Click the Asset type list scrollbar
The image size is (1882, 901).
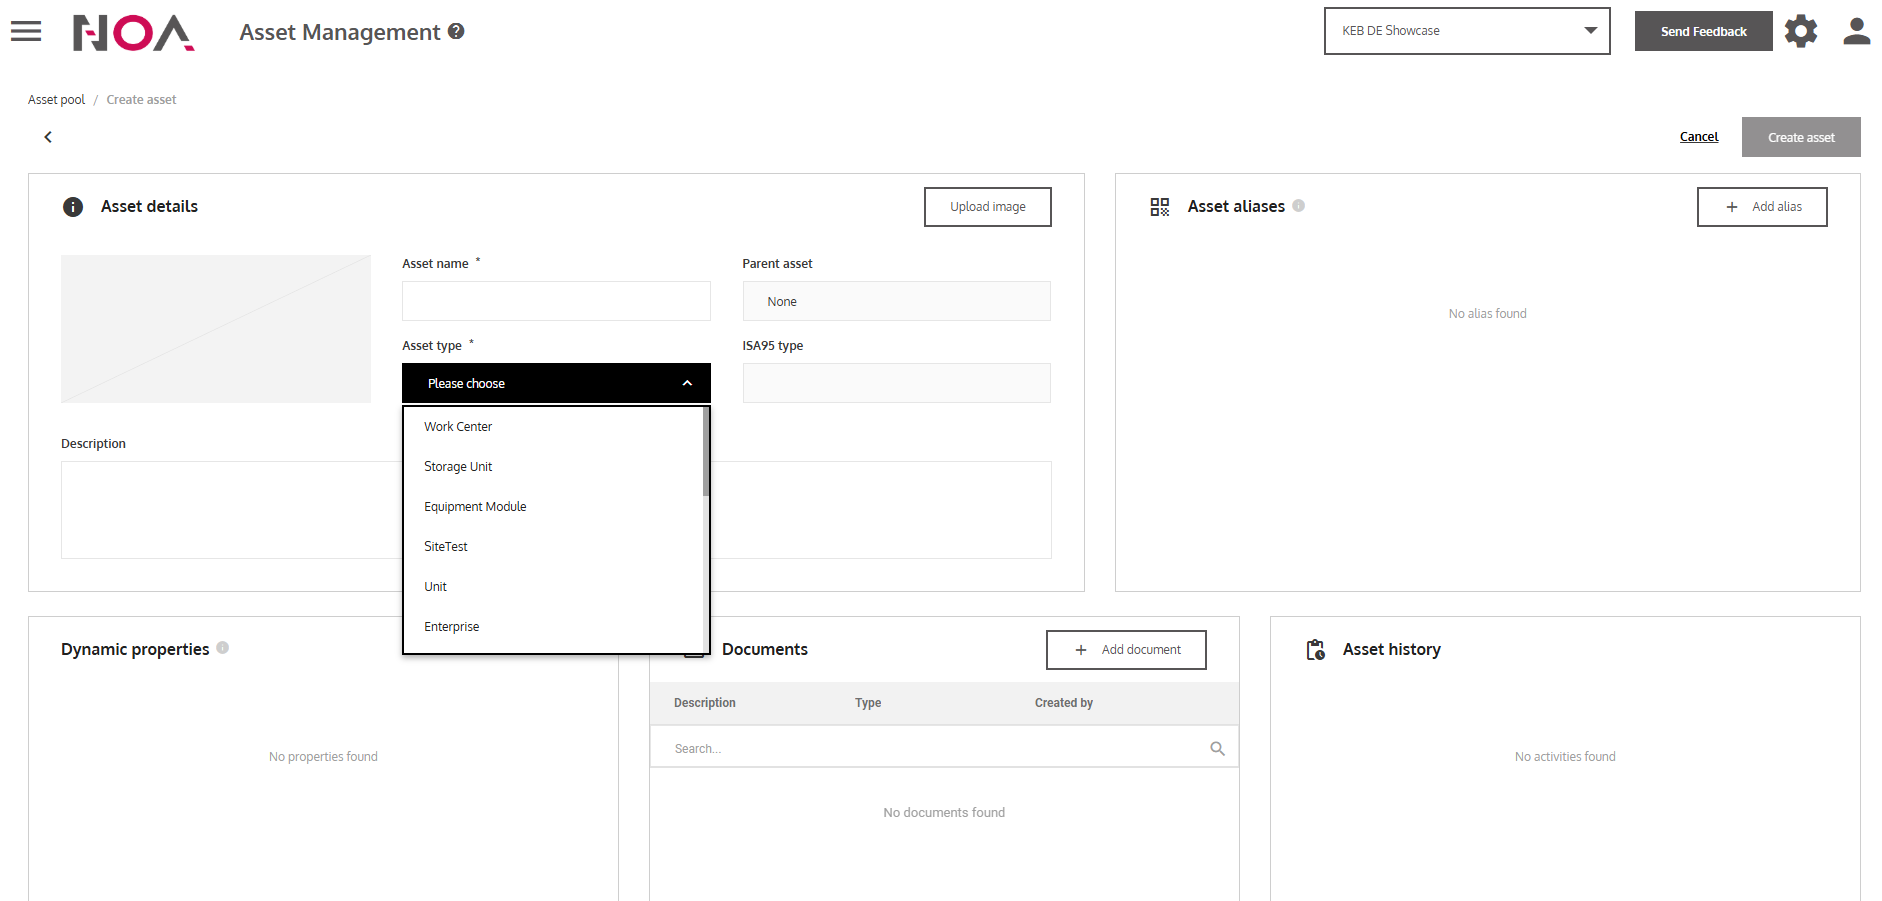(706, 452)
